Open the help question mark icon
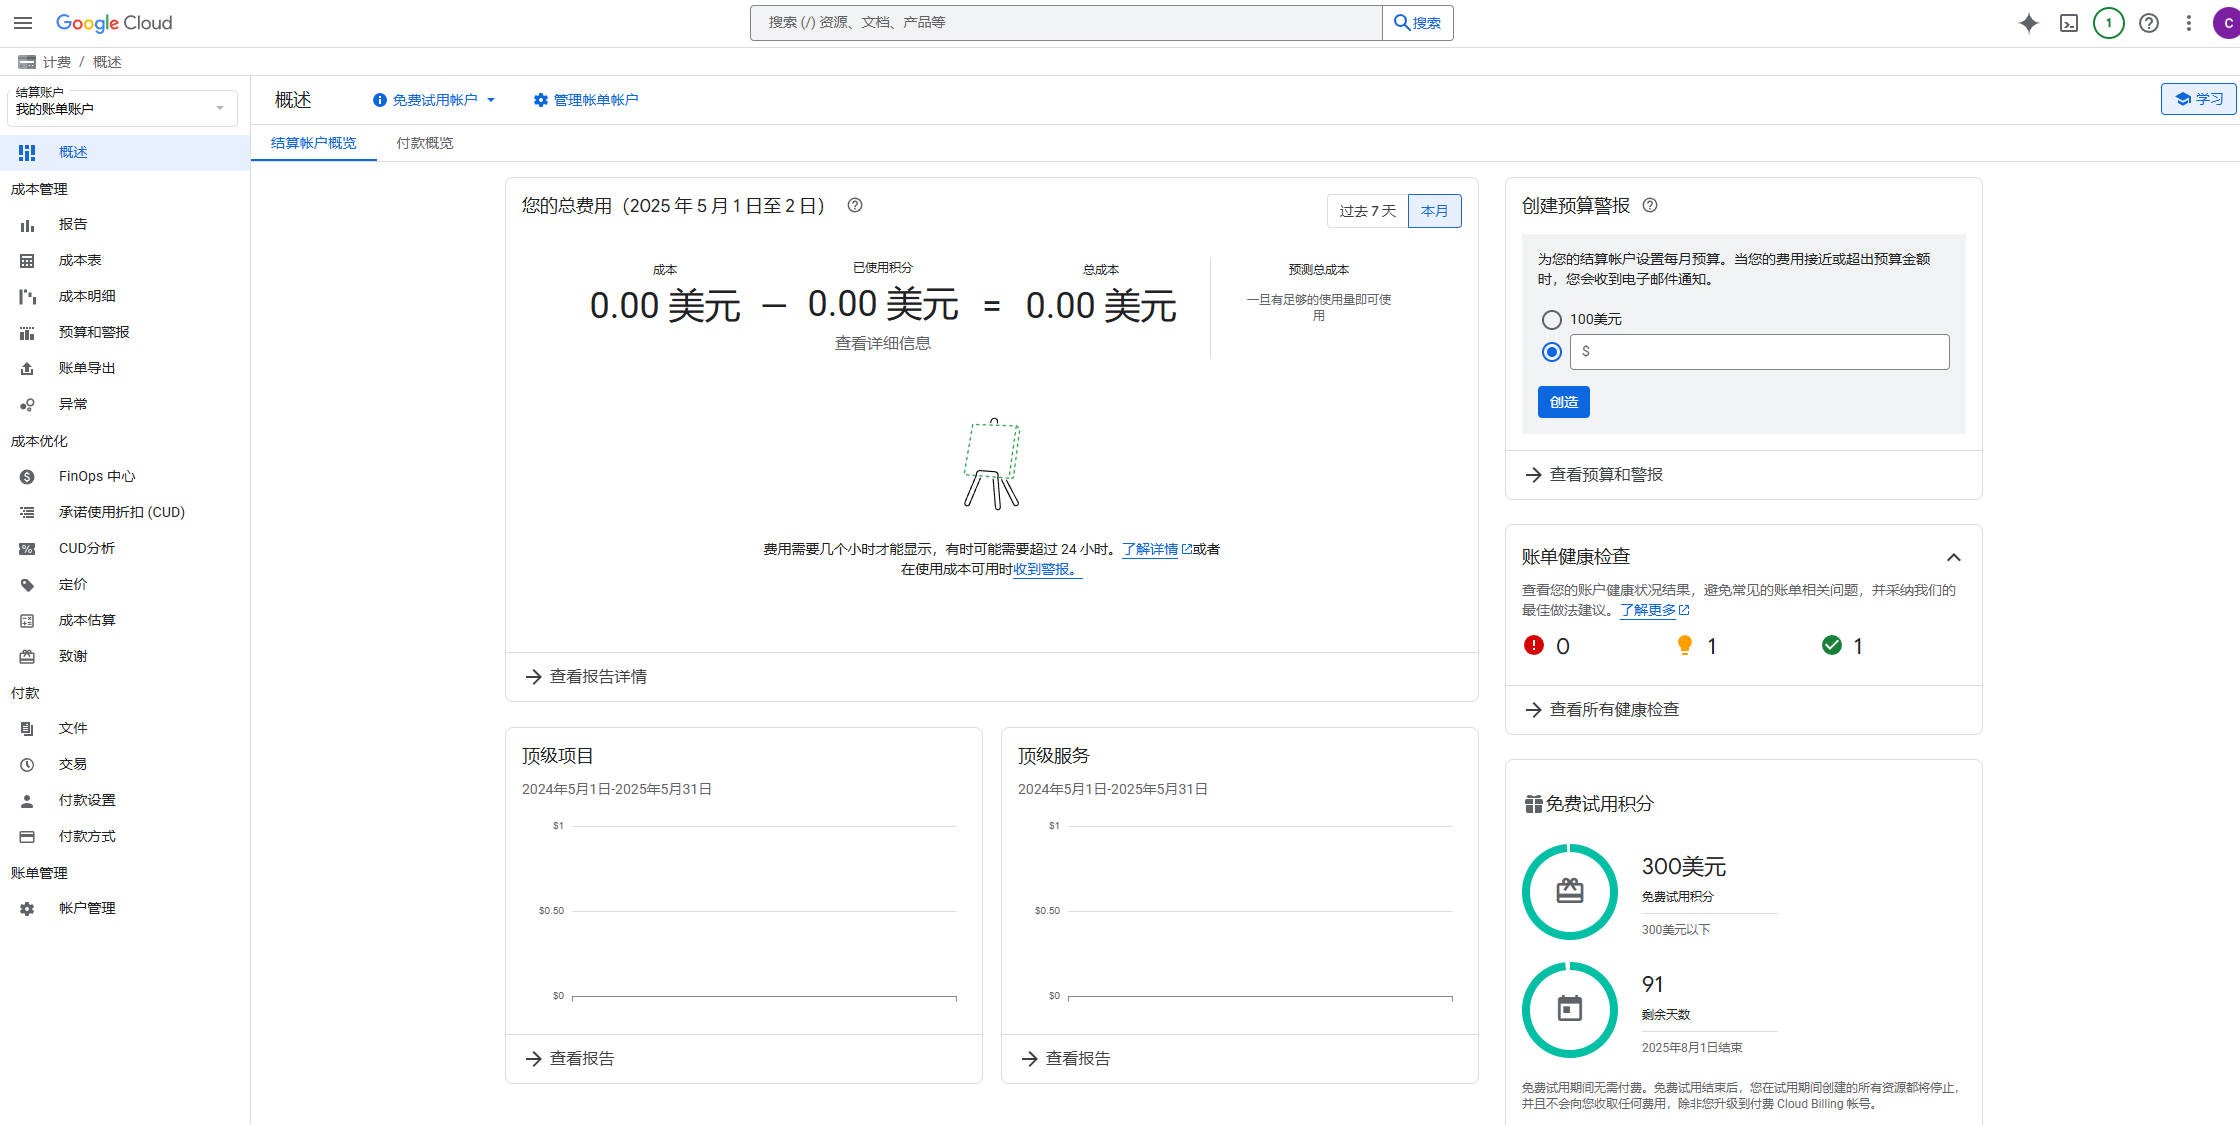Screen dimensions: 2240x1125 2148,23
